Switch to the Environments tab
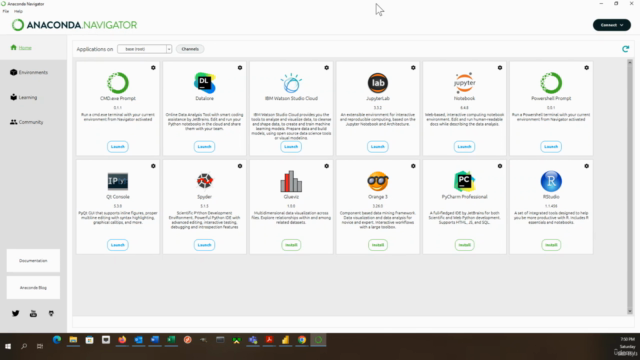 tap(29, 72)
